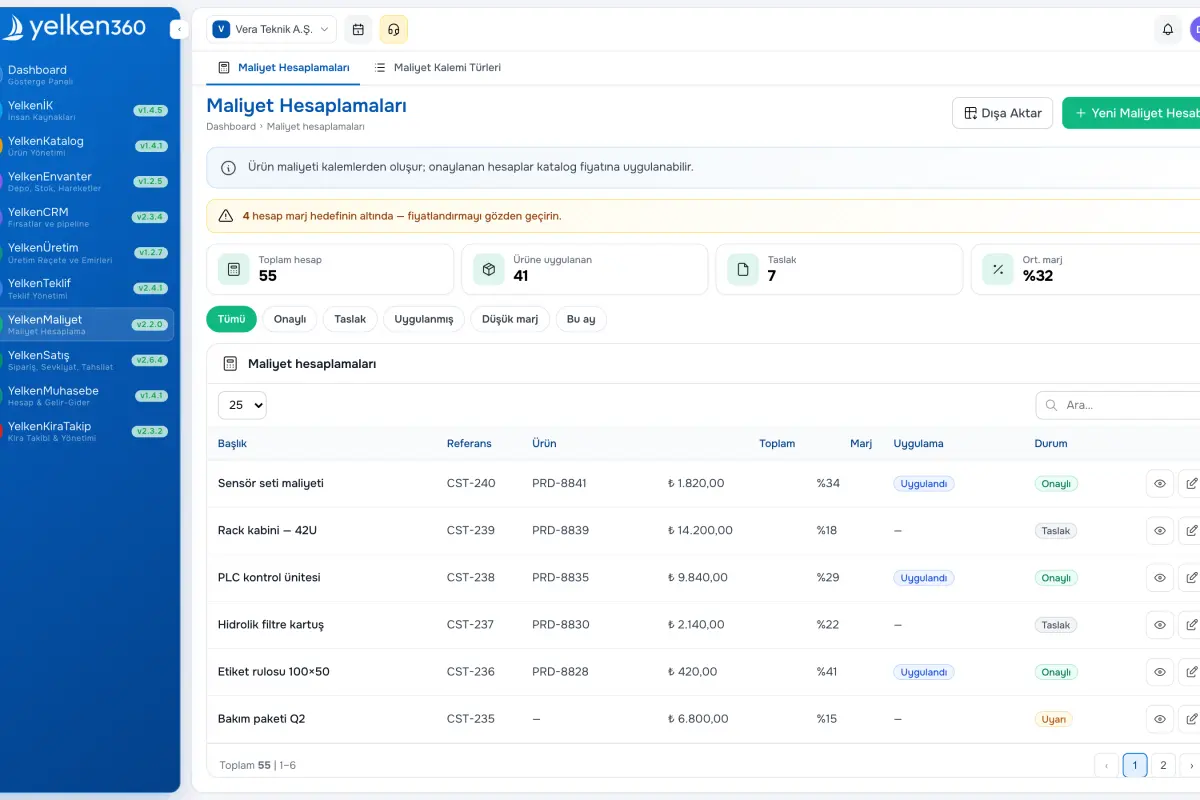Image resolution: width=1200 pixels, height=800 pixels.
Task: Open the headset support icon
Action: point(394,29)
